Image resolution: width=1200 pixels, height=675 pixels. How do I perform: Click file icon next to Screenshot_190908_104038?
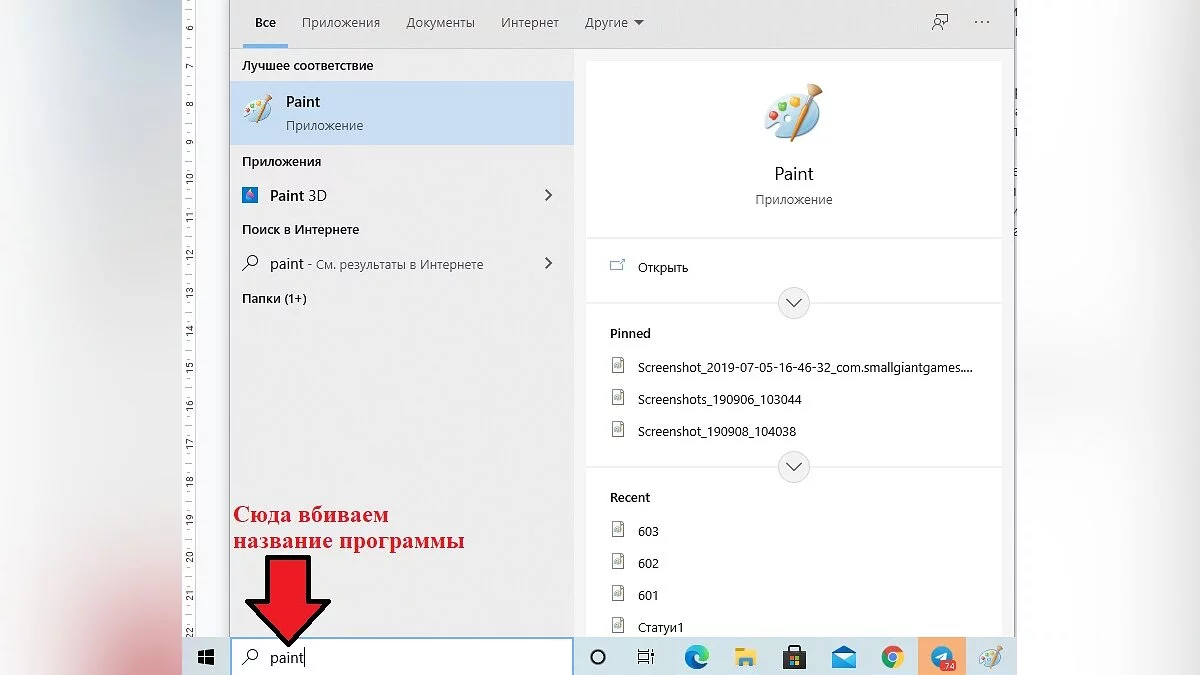(618, 430)
